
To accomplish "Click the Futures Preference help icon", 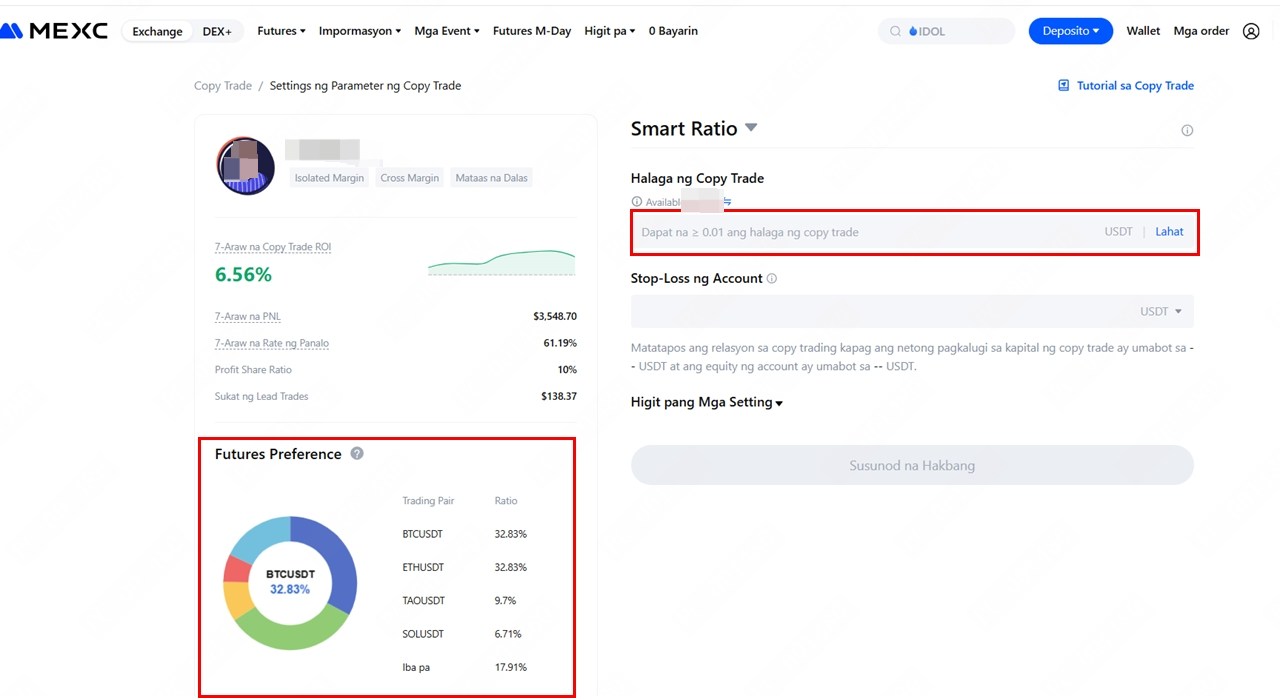I will tap(357, 454).
